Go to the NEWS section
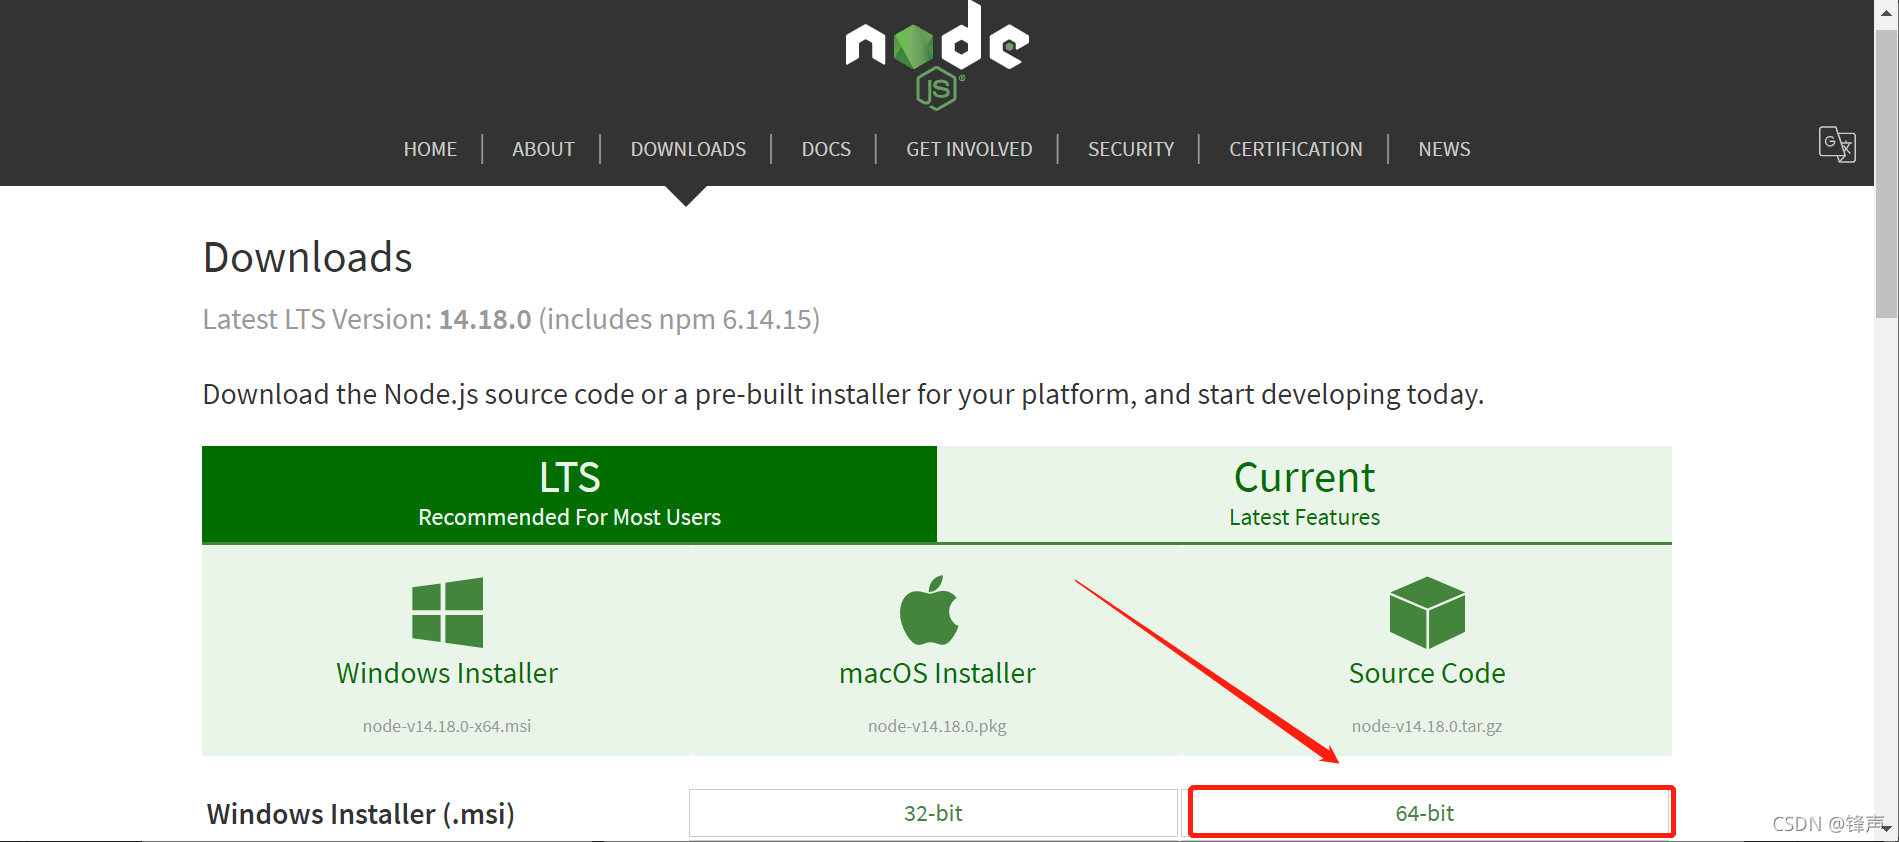The height and width of the screenshot is (842, 1899). 1444,149
